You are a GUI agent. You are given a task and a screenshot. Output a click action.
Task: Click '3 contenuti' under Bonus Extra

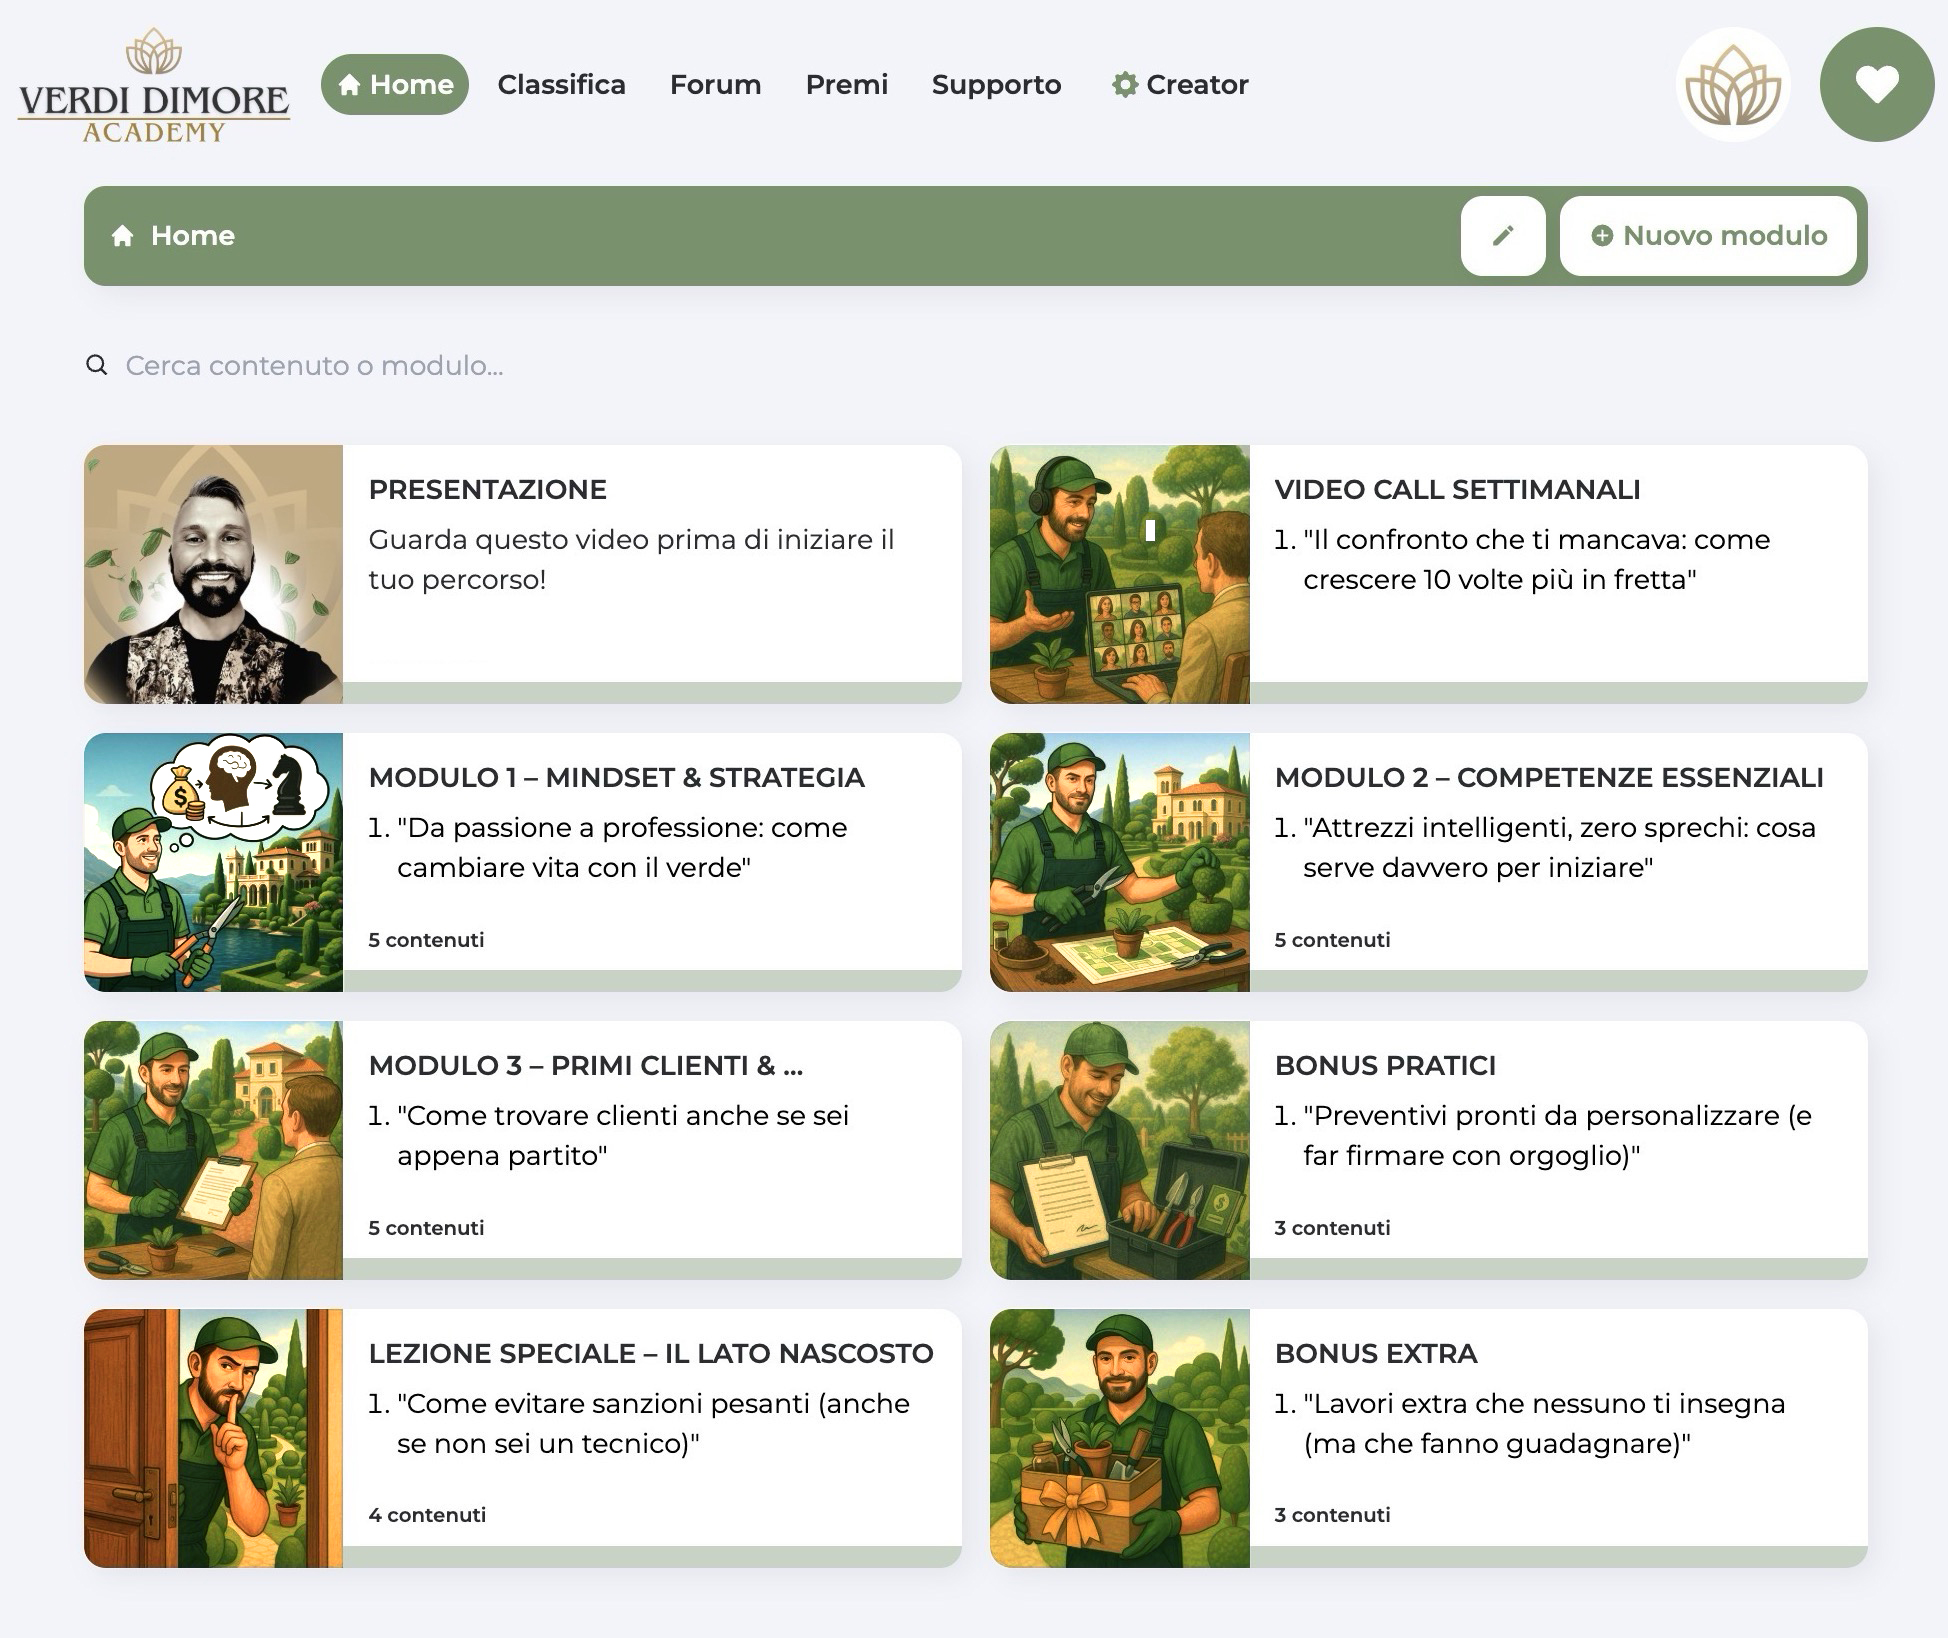1332,1515
